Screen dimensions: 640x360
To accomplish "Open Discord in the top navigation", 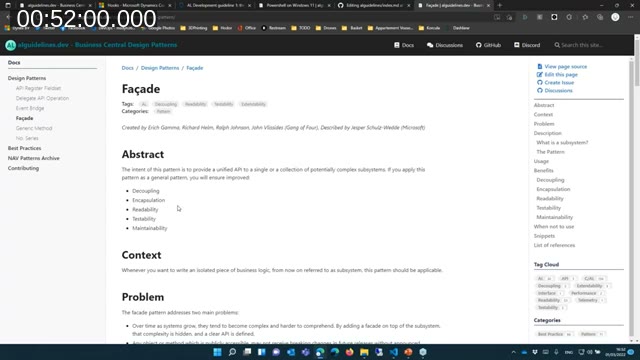I will pos(527,45).
